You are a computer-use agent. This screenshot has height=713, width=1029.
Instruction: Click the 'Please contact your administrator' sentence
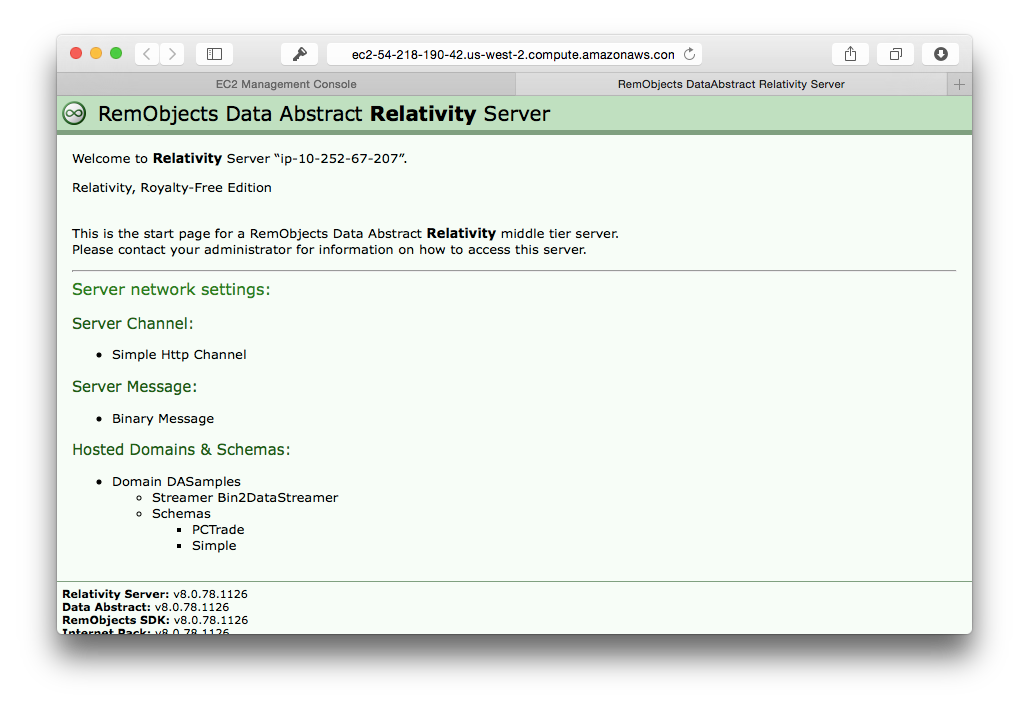tap(329, 249)
